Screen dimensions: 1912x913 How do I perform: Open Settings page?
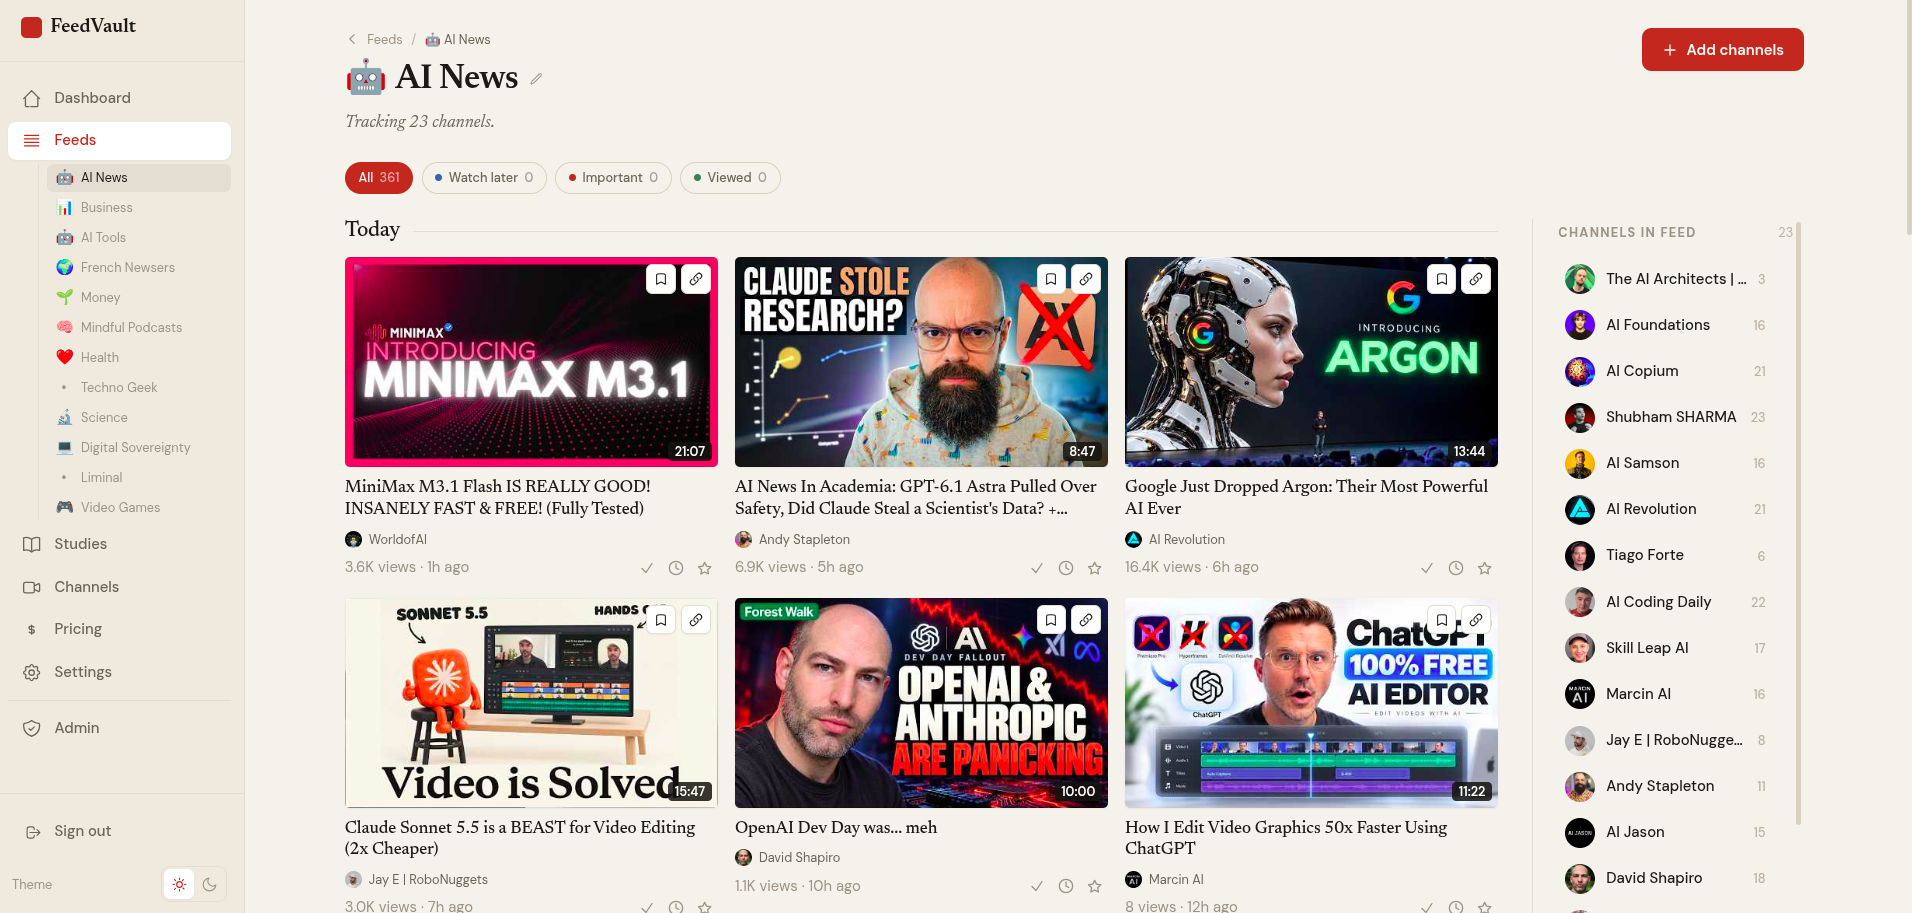(120, 672)
